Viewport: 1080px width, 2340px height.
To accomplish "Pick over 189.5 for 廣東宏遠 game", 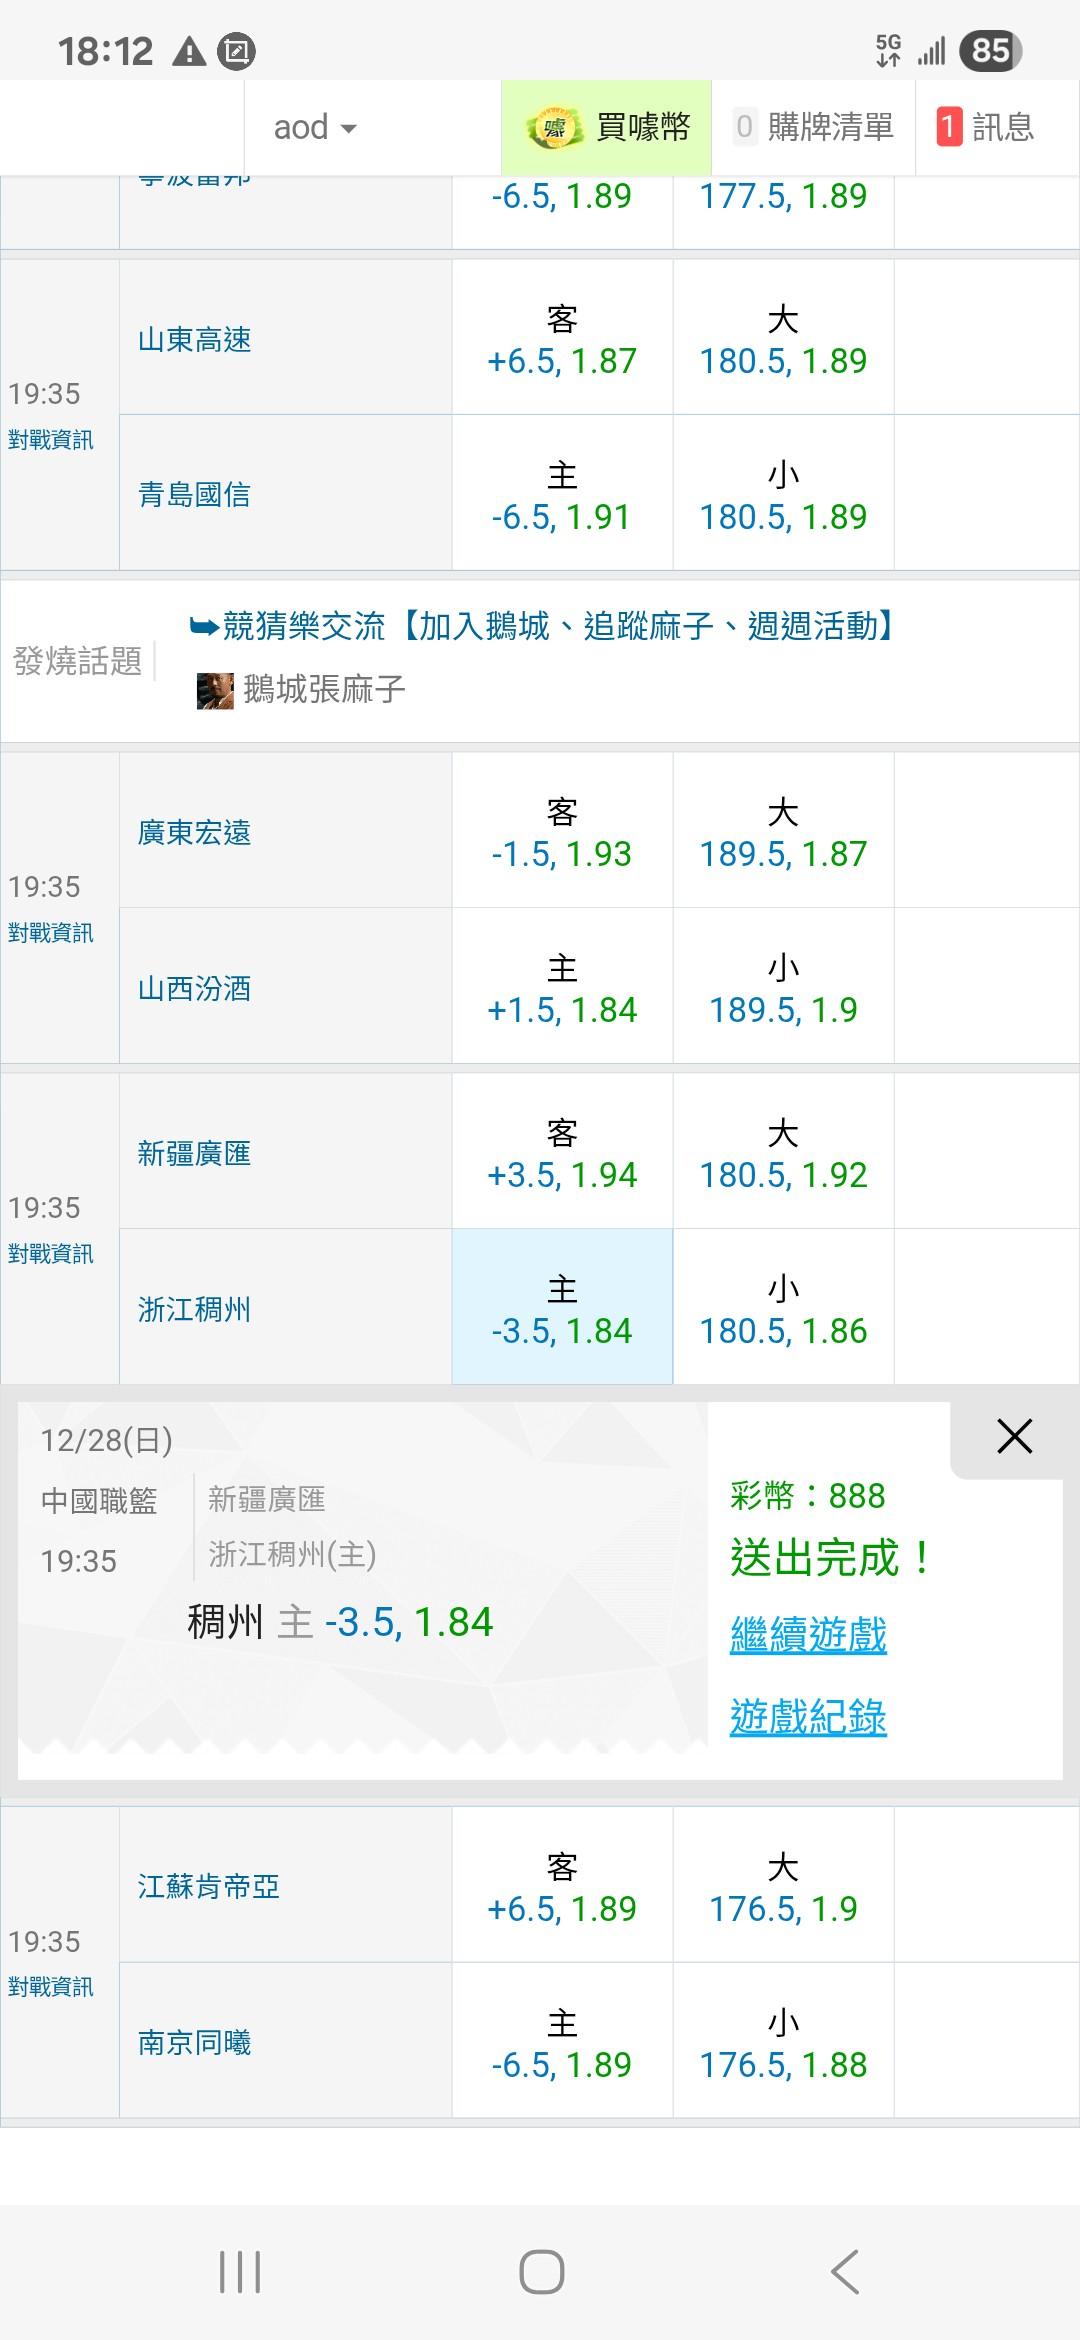I will point(783,834).
